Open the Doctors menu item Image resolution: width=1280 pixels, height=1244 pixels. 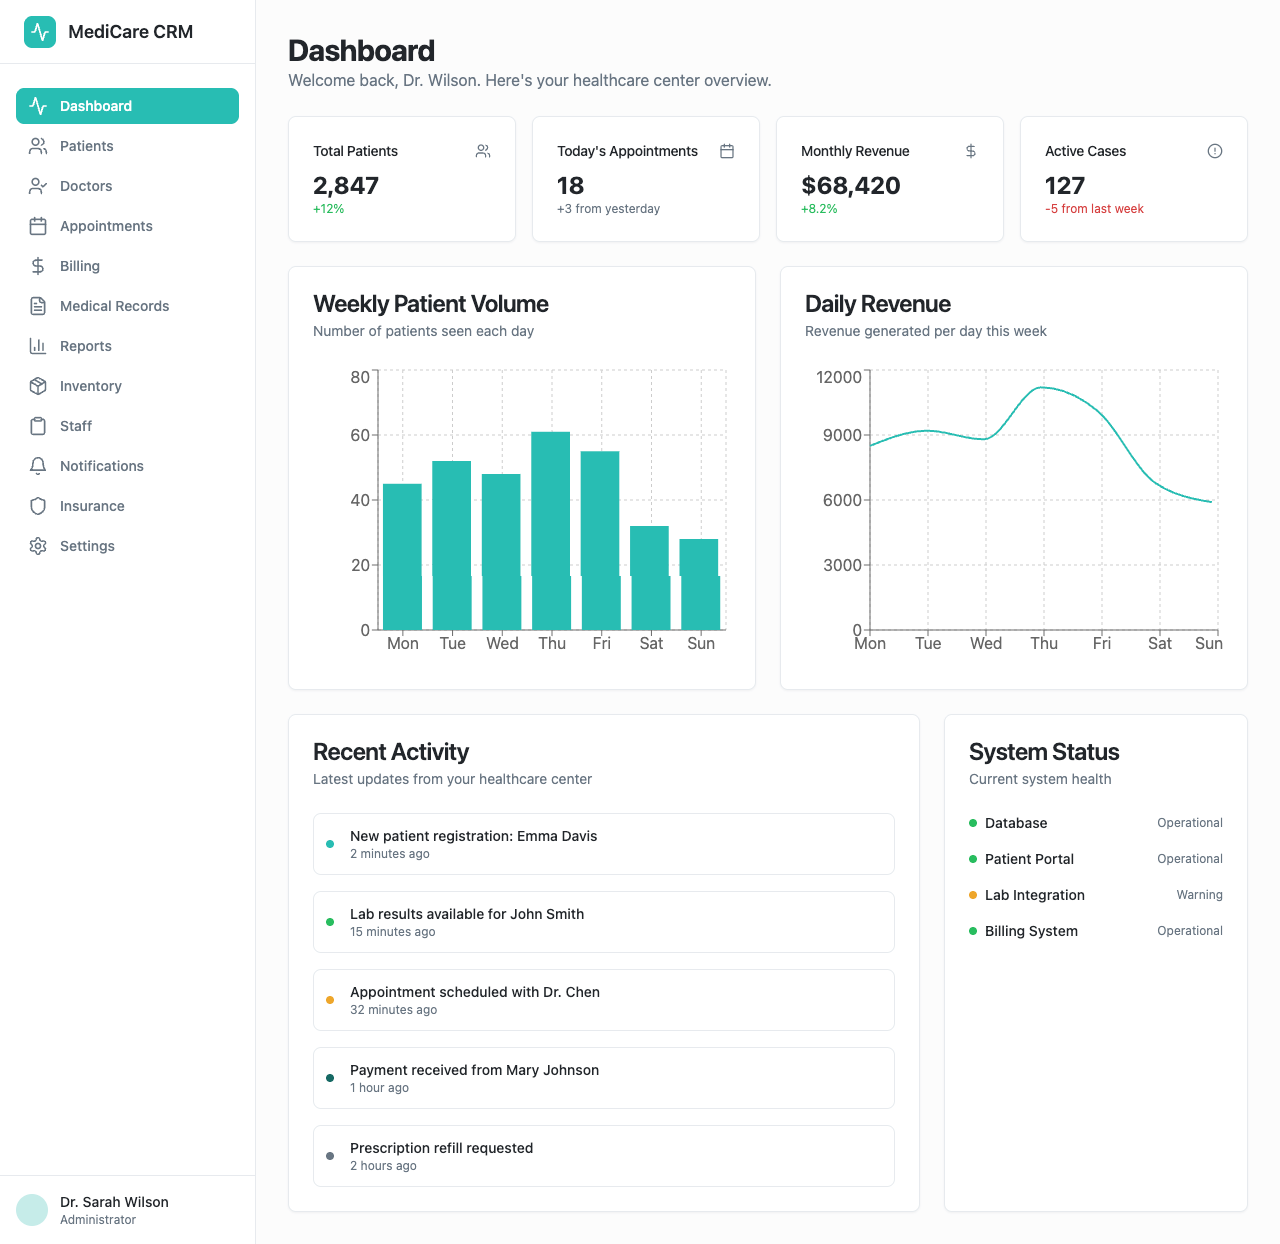(x=86, y=186)
